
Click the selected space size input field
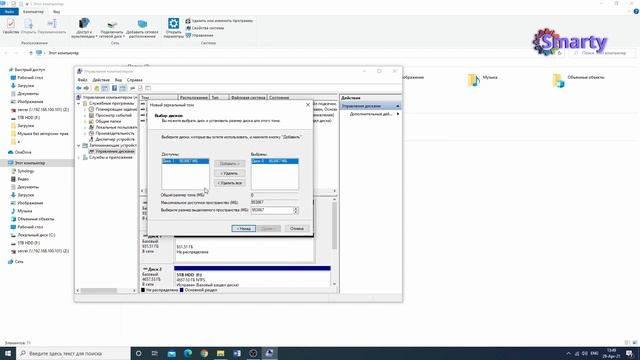click(272, 210)
